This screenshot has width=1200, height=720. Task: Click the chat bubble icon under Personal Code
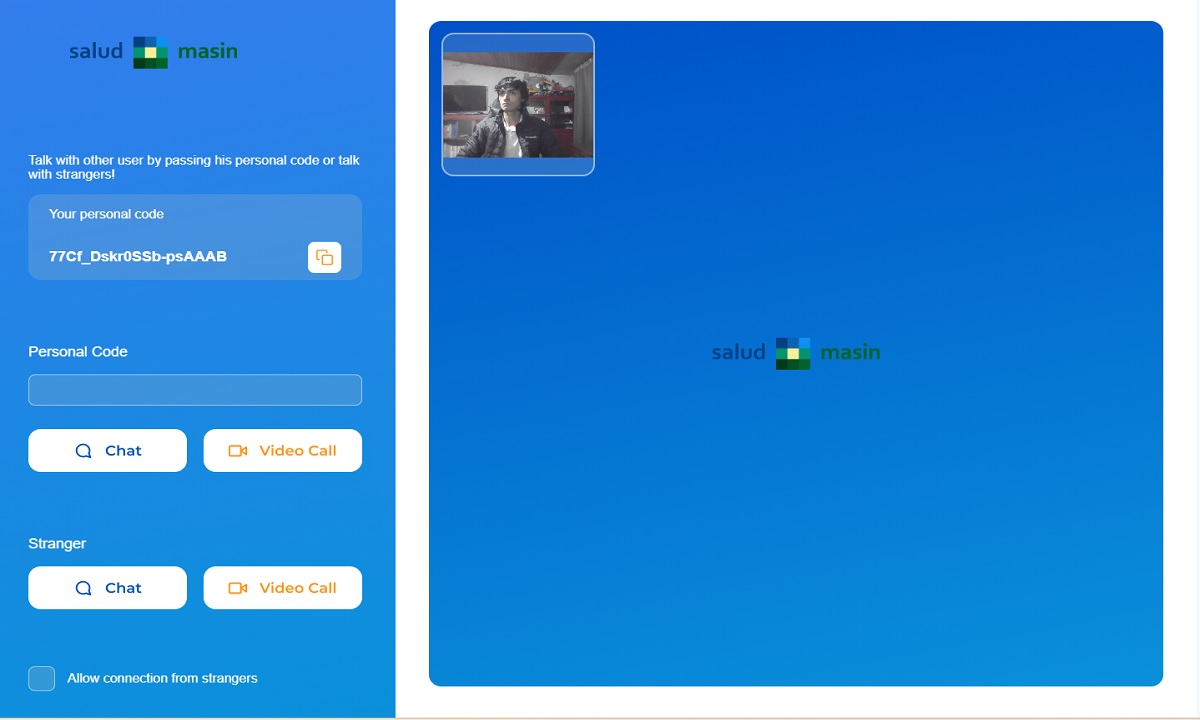(x=84, y=451)
